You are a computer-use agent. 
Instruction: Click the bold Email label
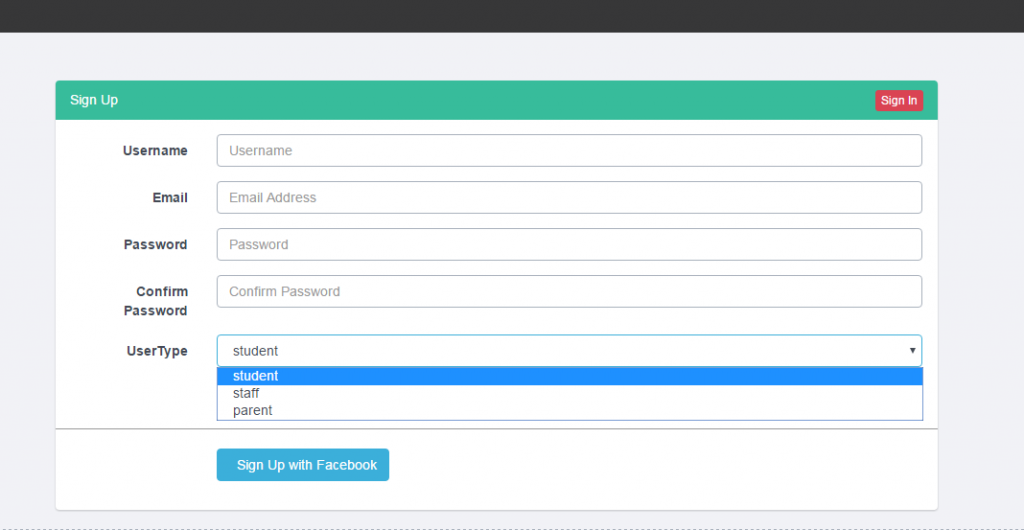170,198
